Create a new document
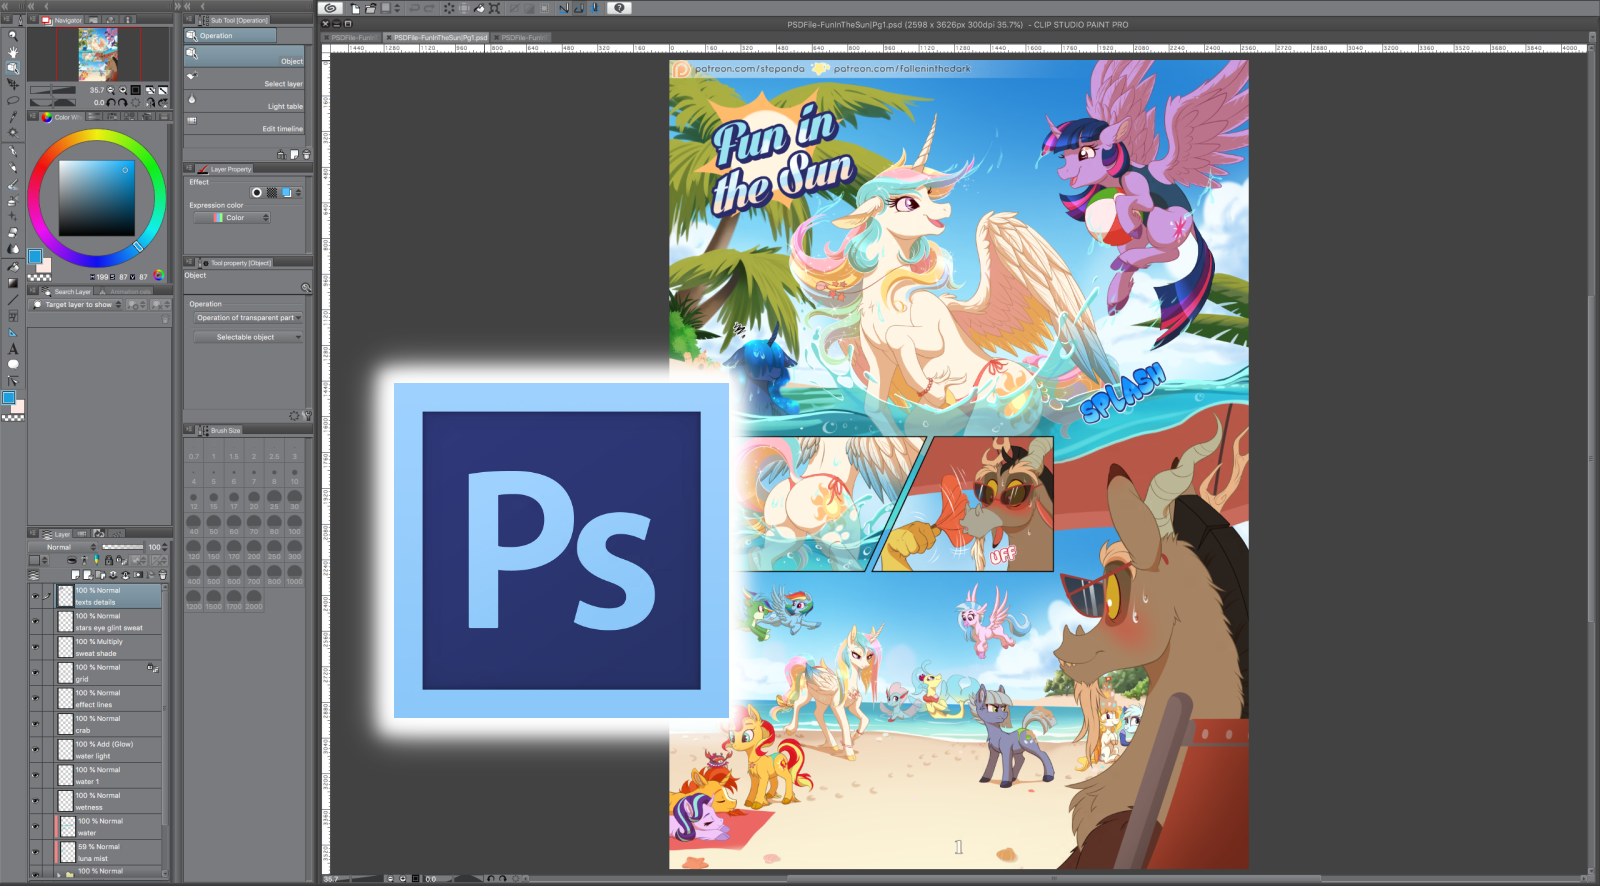1600x886 pixels. pos(355,8)
